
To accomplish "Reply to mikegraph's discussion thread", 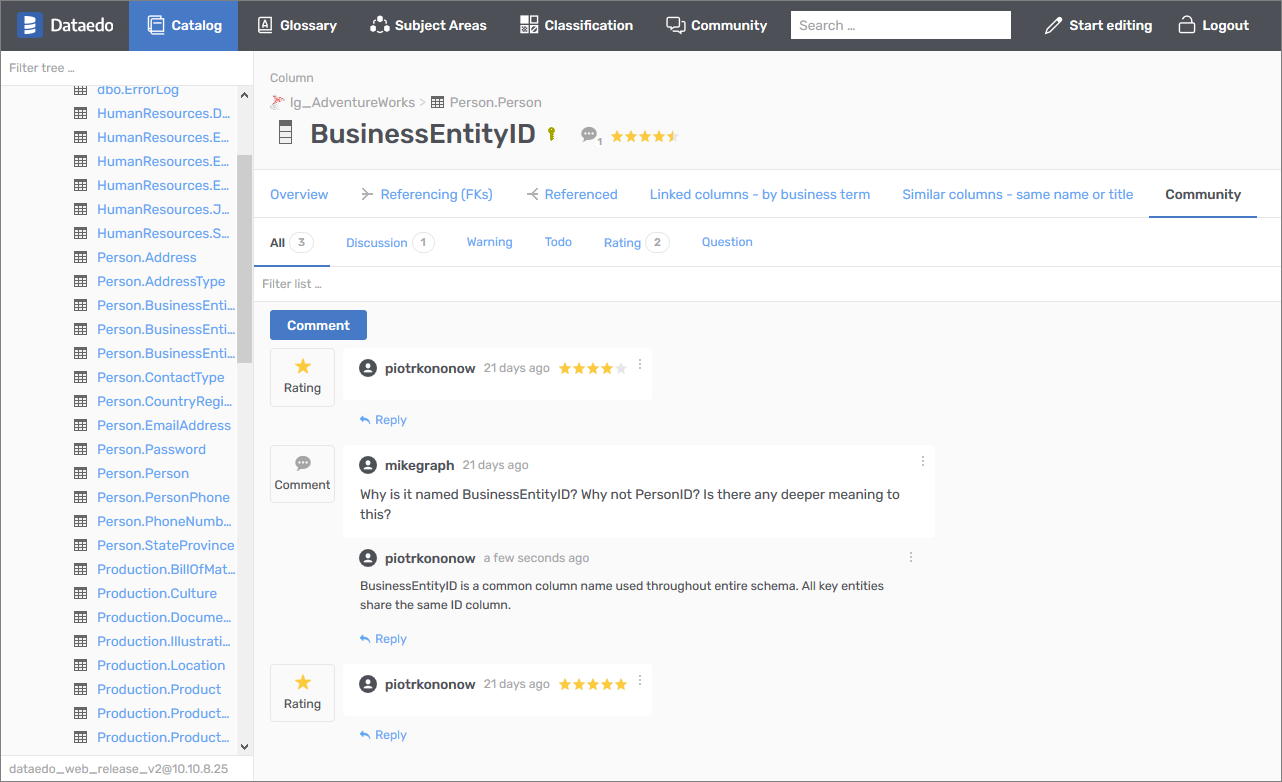I will [x=383, y=639].
